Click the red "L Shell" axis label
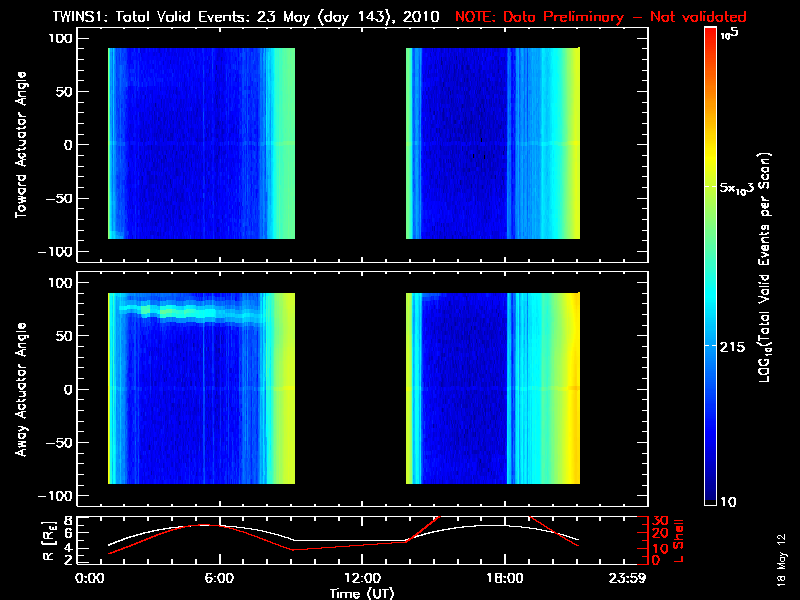 click(x=679, y=540)
